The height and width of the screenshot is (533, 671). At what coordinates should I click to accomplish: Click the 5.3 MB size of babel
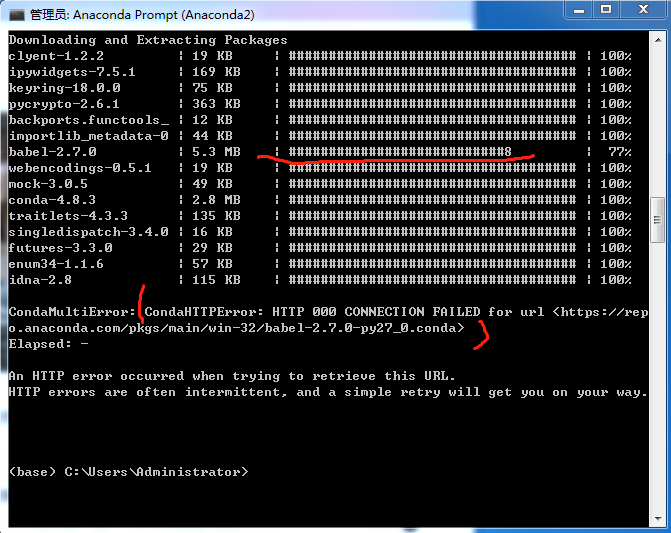pos(214,152)
